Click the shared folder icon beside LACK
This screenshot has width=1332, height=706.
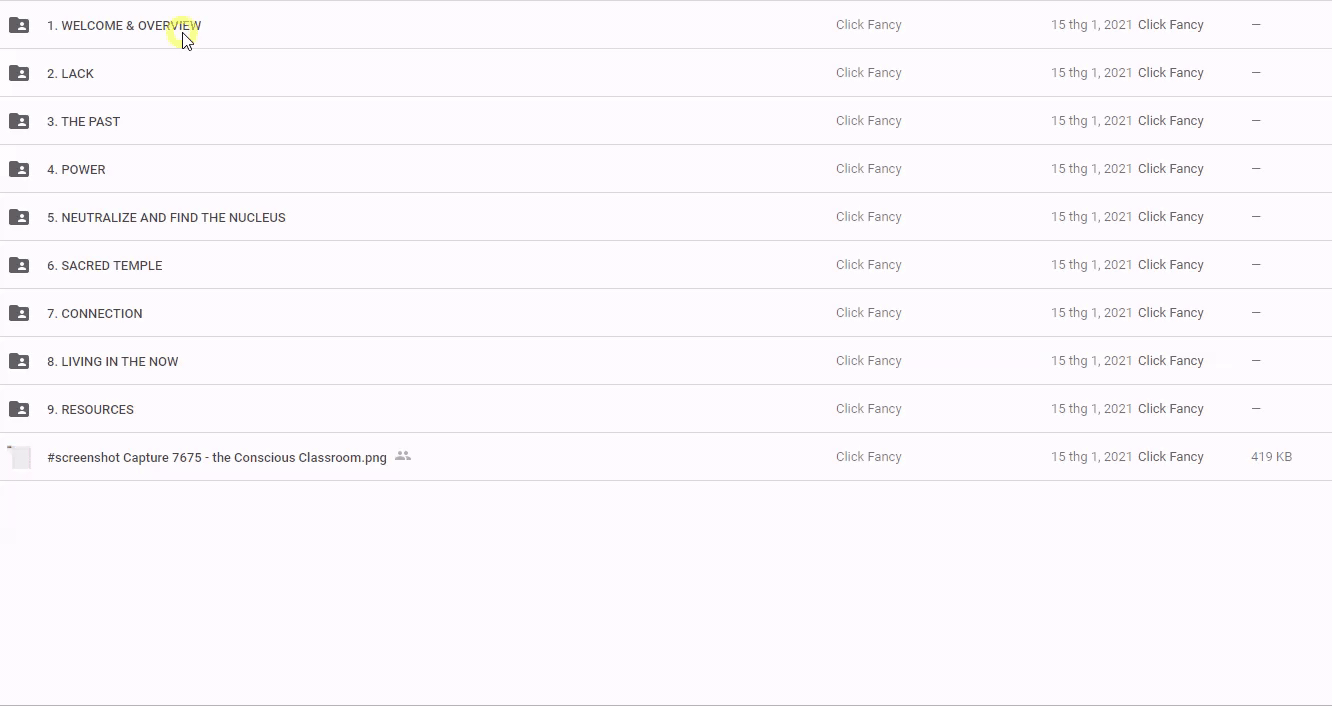coord(19,73)
